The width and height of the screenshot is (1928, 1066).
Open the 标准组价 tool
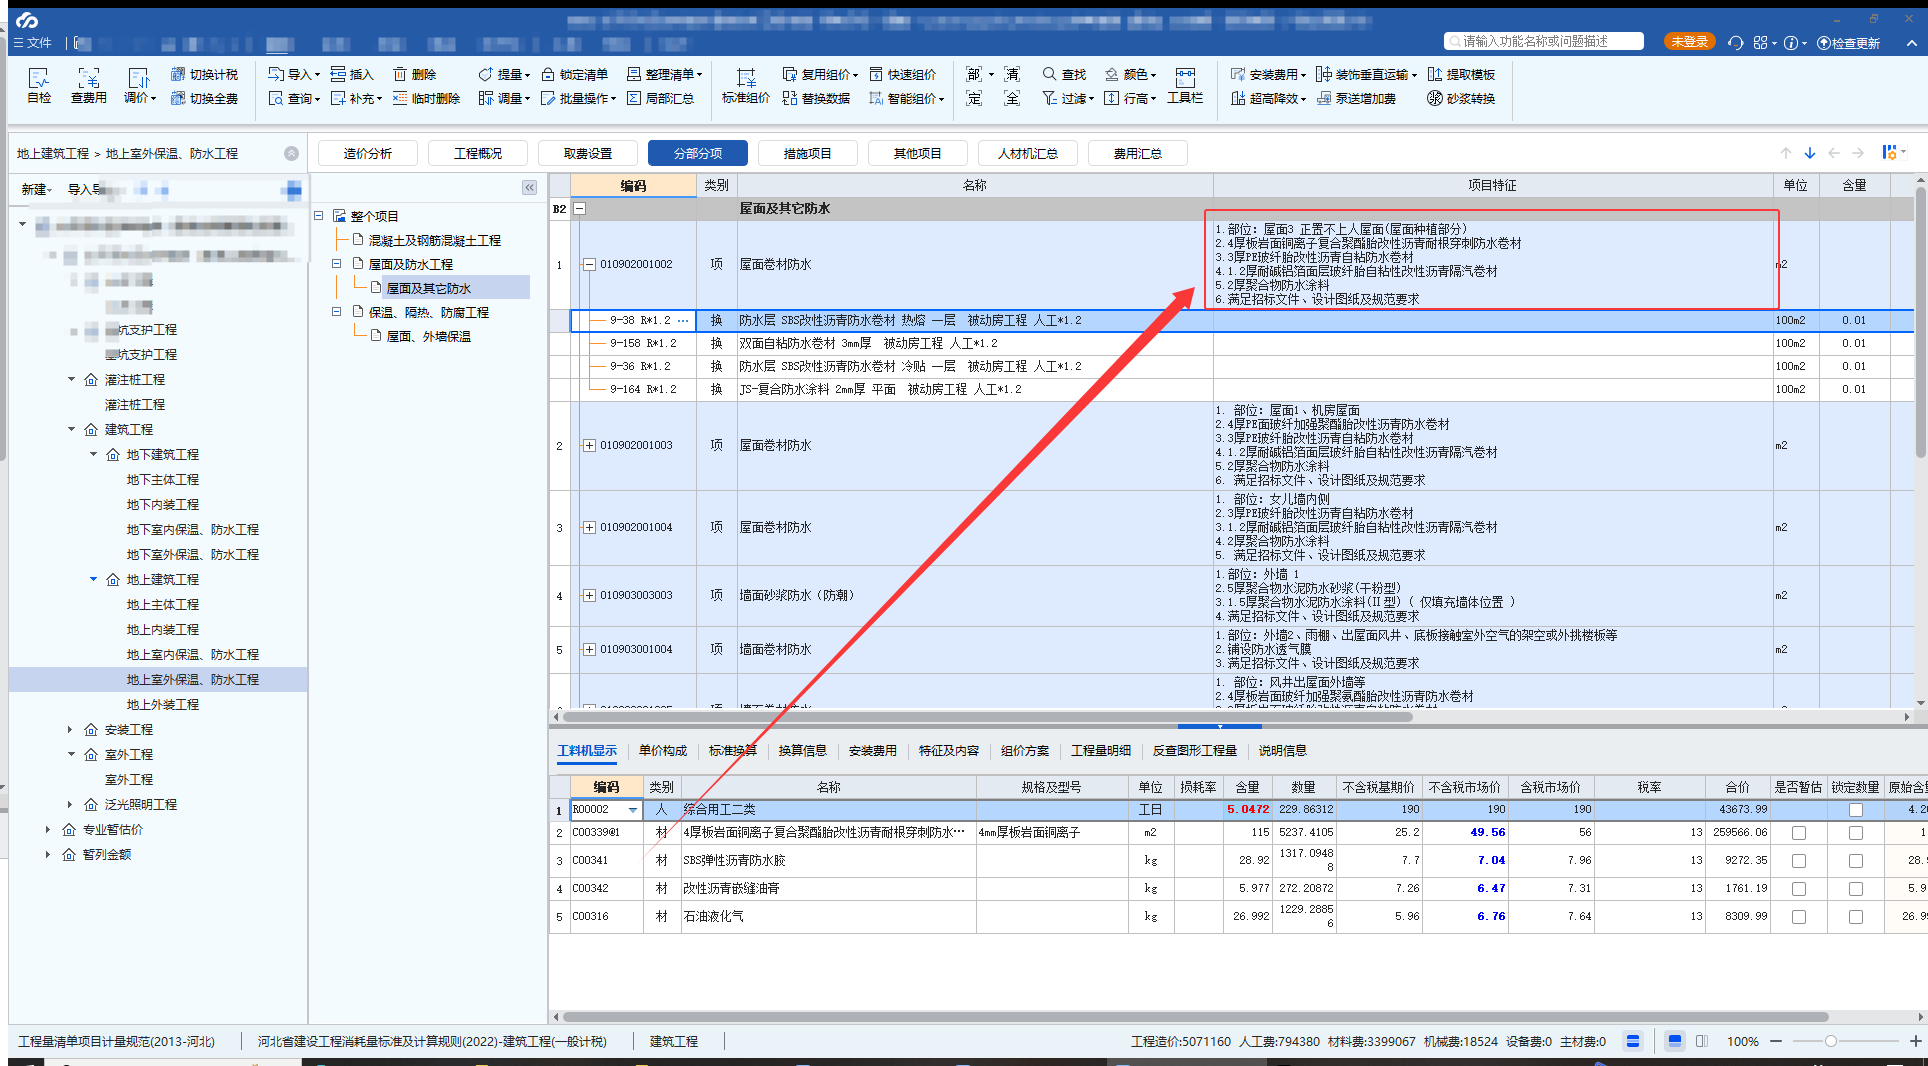pyautogui.click(x=746, y=86)
